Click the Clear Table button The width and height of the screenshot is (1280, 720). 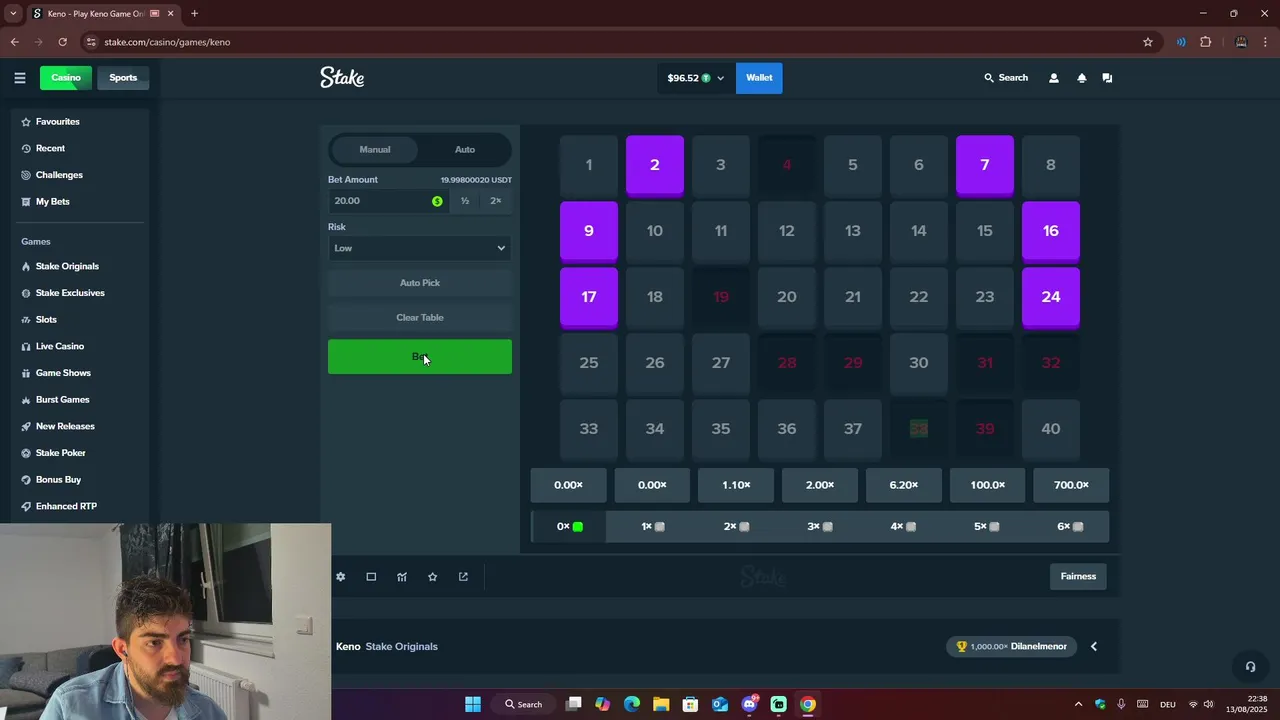pos(420,318)
